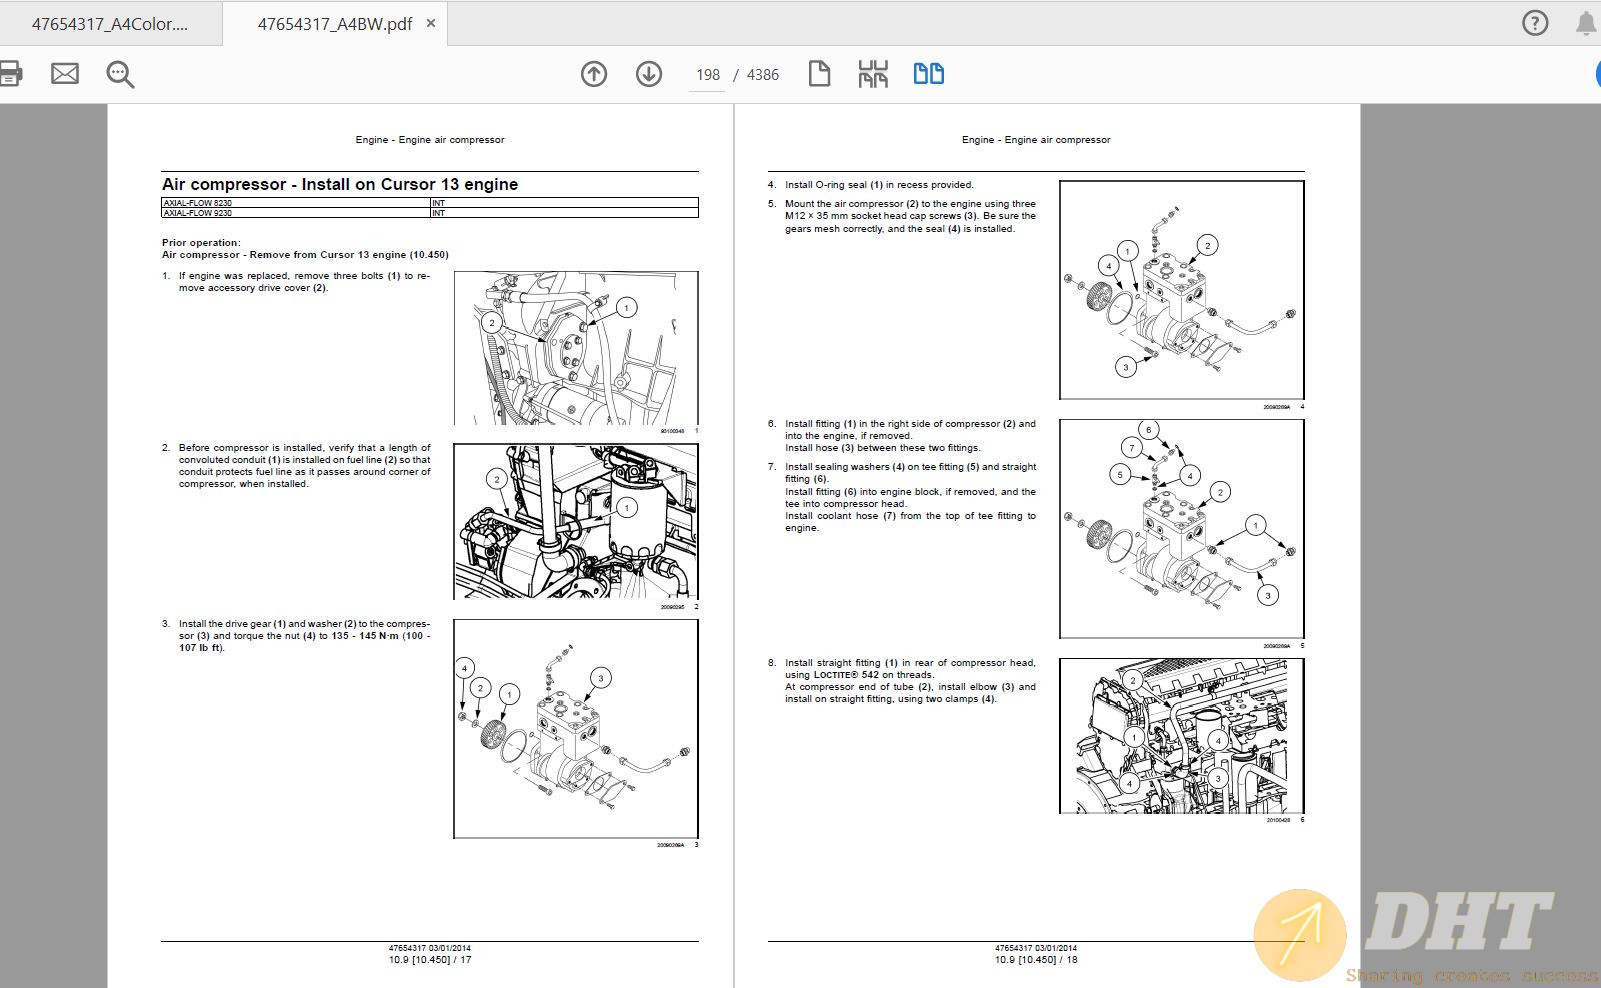Select the 47654317_A4BW.pdf tab
The image size is (1601, 988).
[335, 24]
